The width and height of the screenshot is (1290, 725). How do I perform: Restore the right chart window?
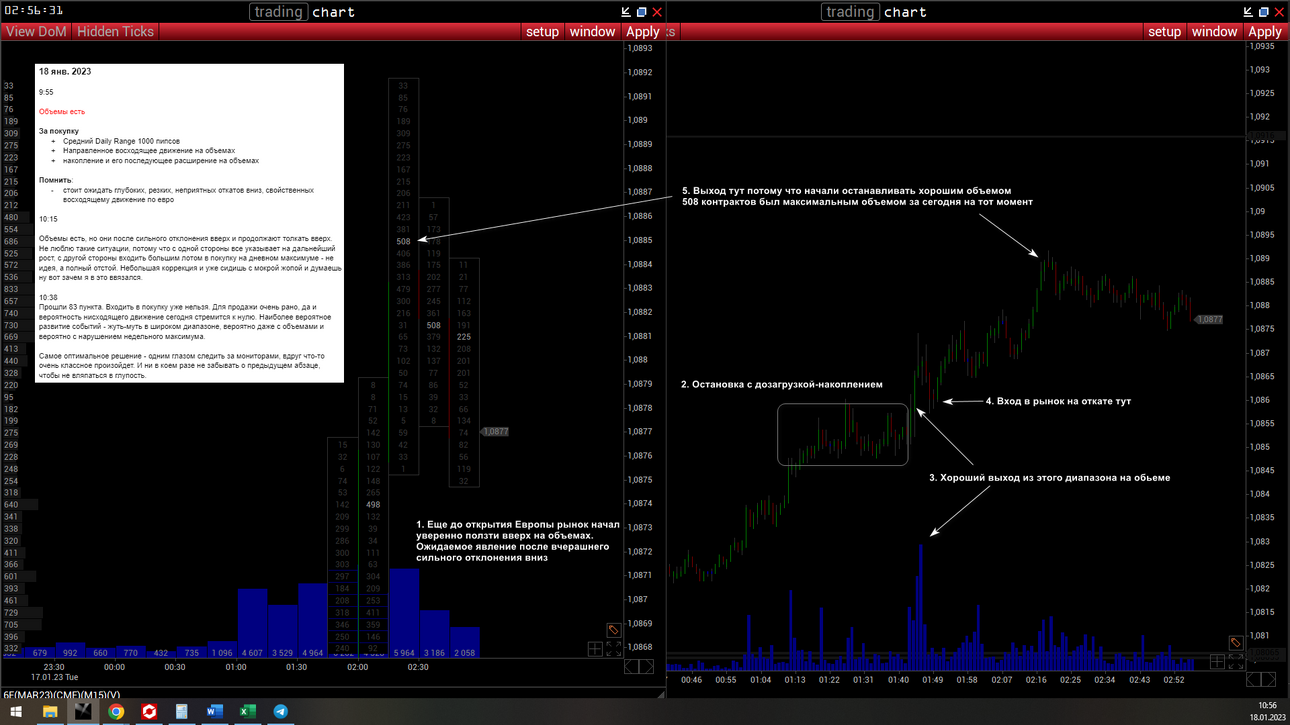(x=1263, y=12)
